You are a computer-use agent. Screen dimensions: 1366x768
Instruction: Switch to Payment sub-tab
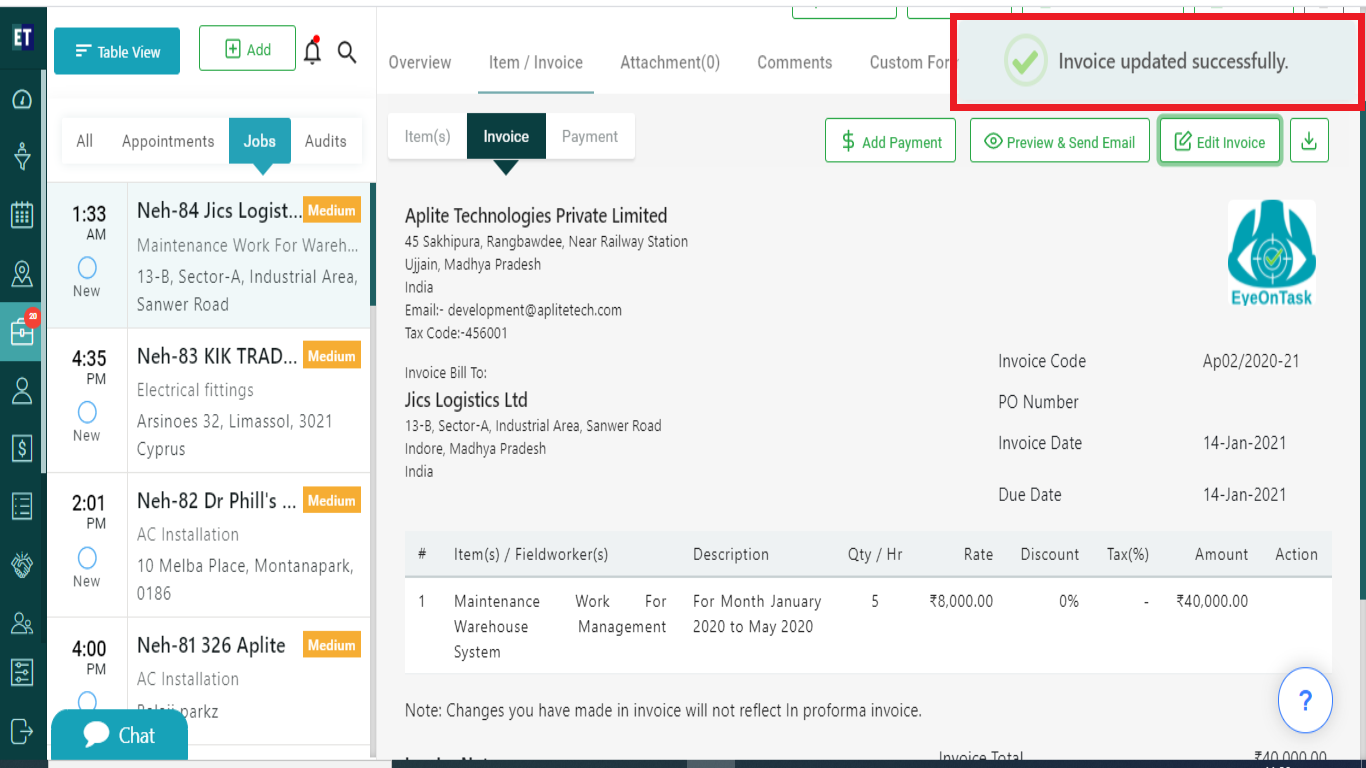pos(590,136)
